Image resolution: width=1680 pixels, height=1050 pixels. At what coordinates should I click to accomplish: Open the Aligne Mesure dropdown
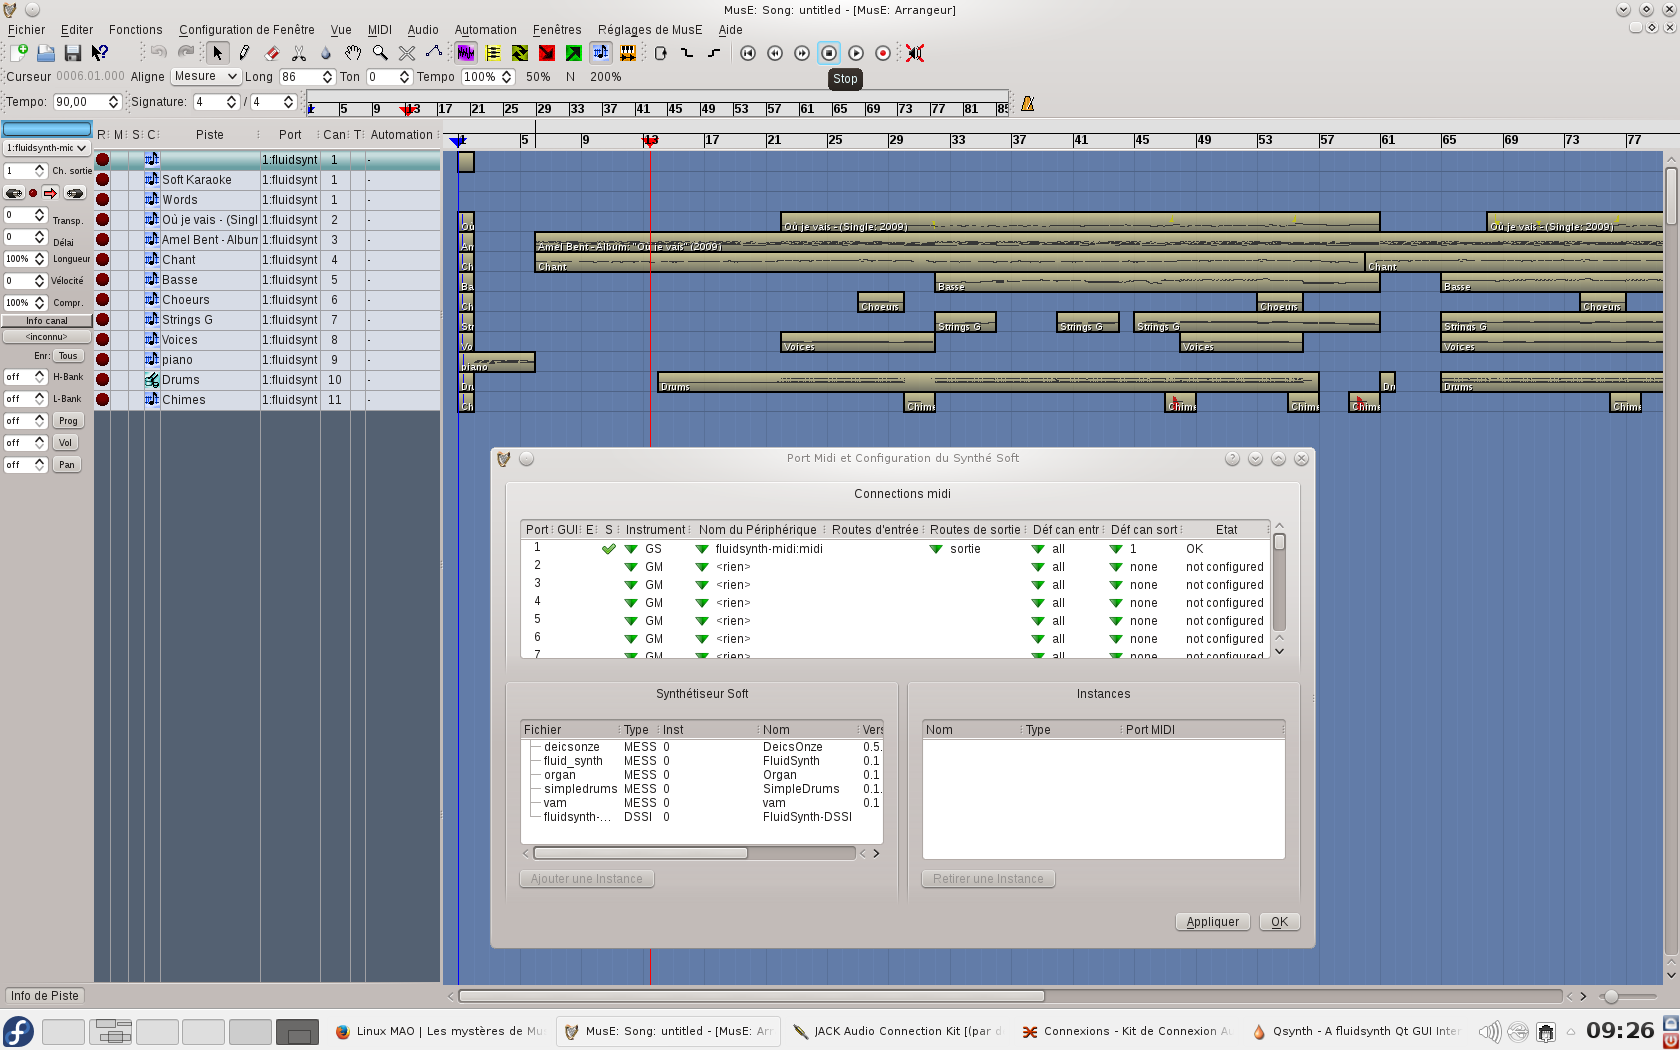click(205, 77)
